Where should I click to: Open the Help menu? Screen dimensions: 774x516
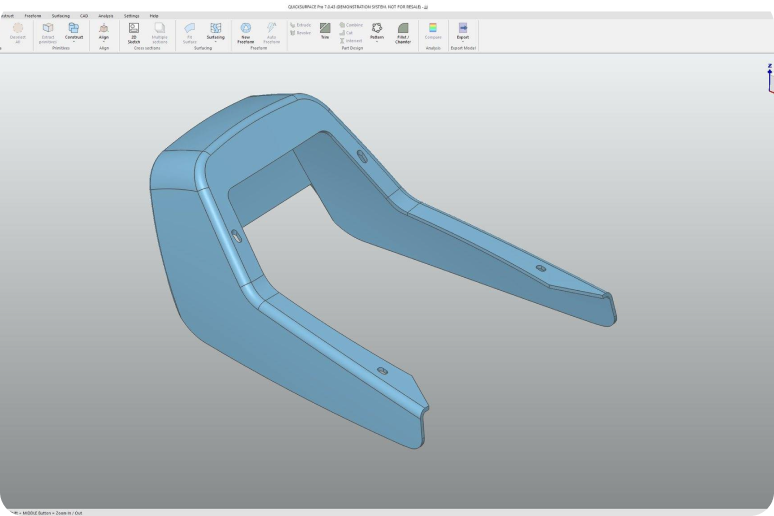coord(154,16)
